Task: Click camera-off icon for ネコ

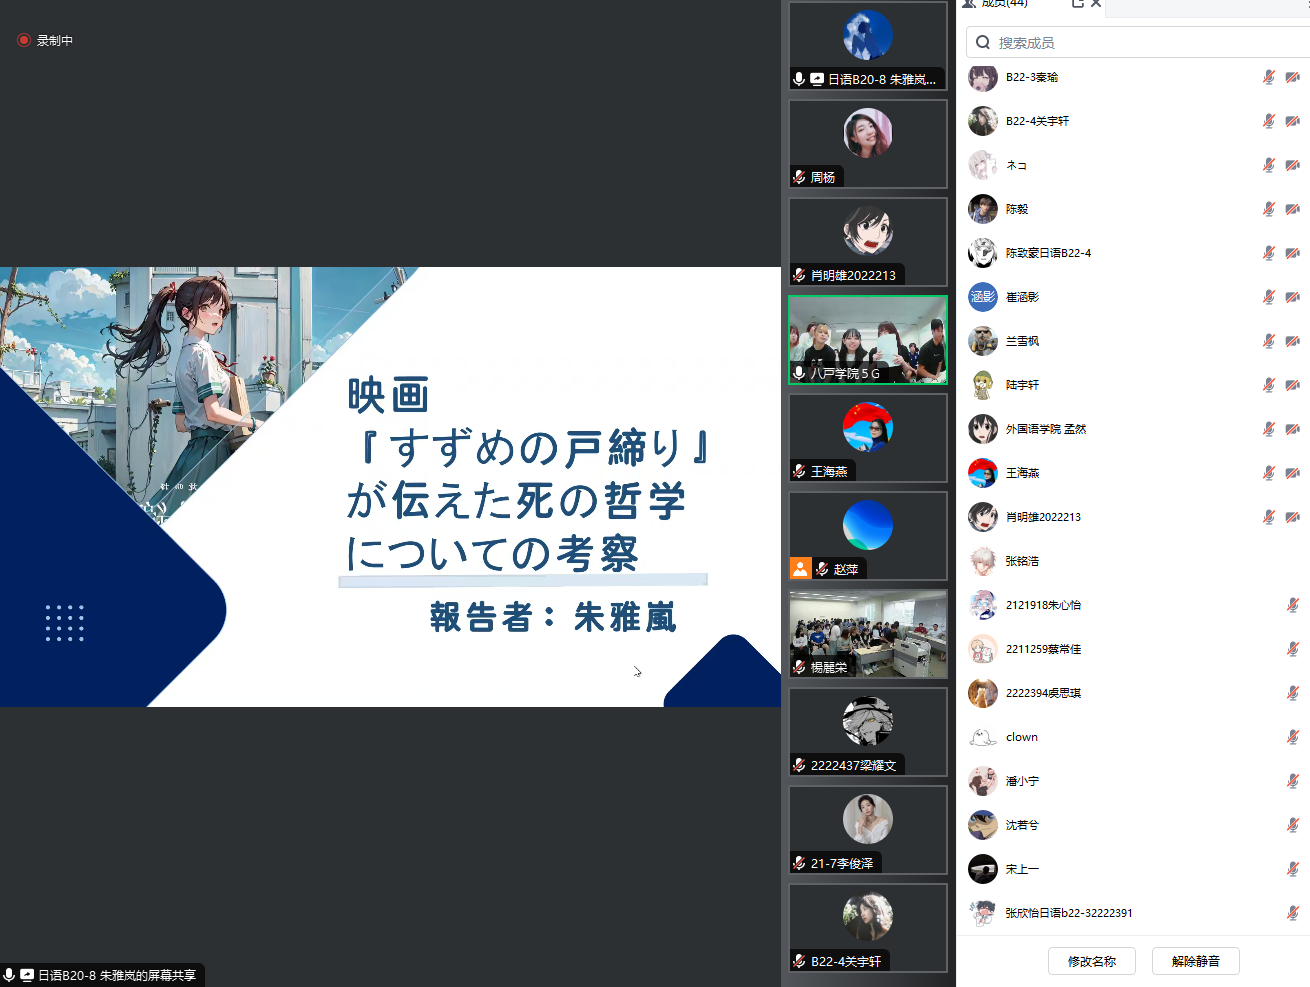Action: click(1292, 165)
